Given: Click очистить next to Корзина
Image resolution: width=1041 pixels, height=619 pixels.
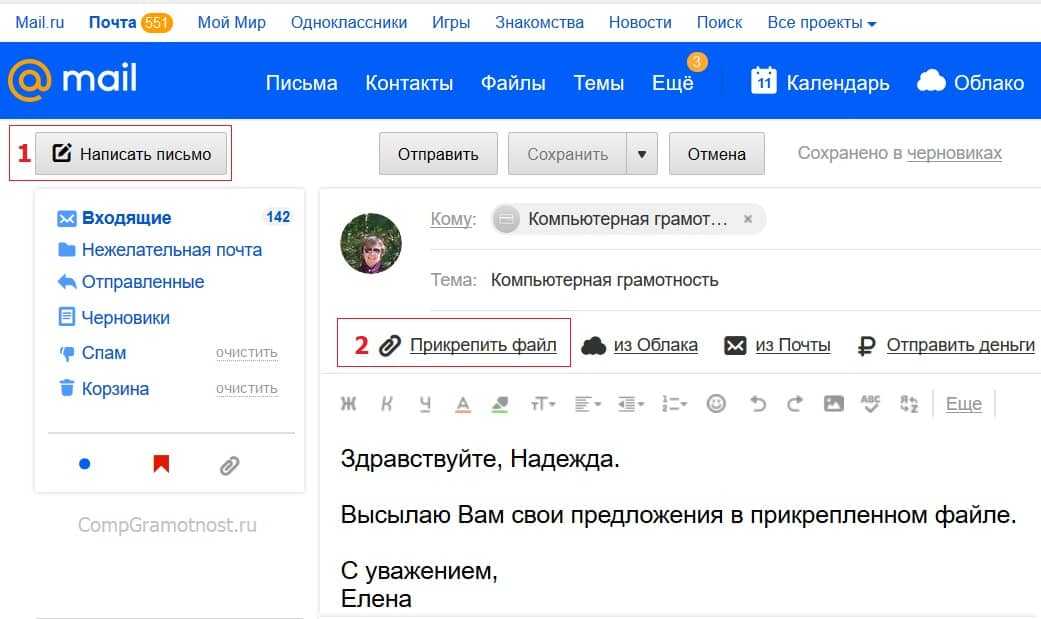Looking at the screenshot, I should click(x=246, y=389).
